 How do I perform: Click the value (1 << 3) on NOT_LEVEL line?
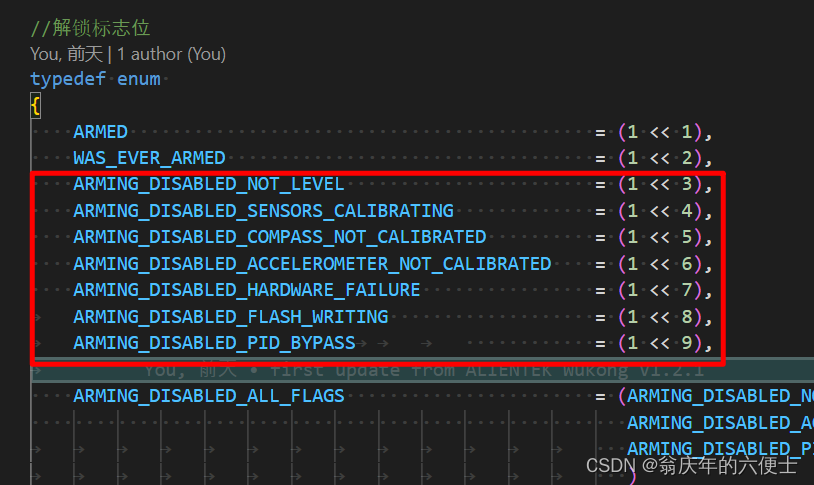(x=660, y=184)
